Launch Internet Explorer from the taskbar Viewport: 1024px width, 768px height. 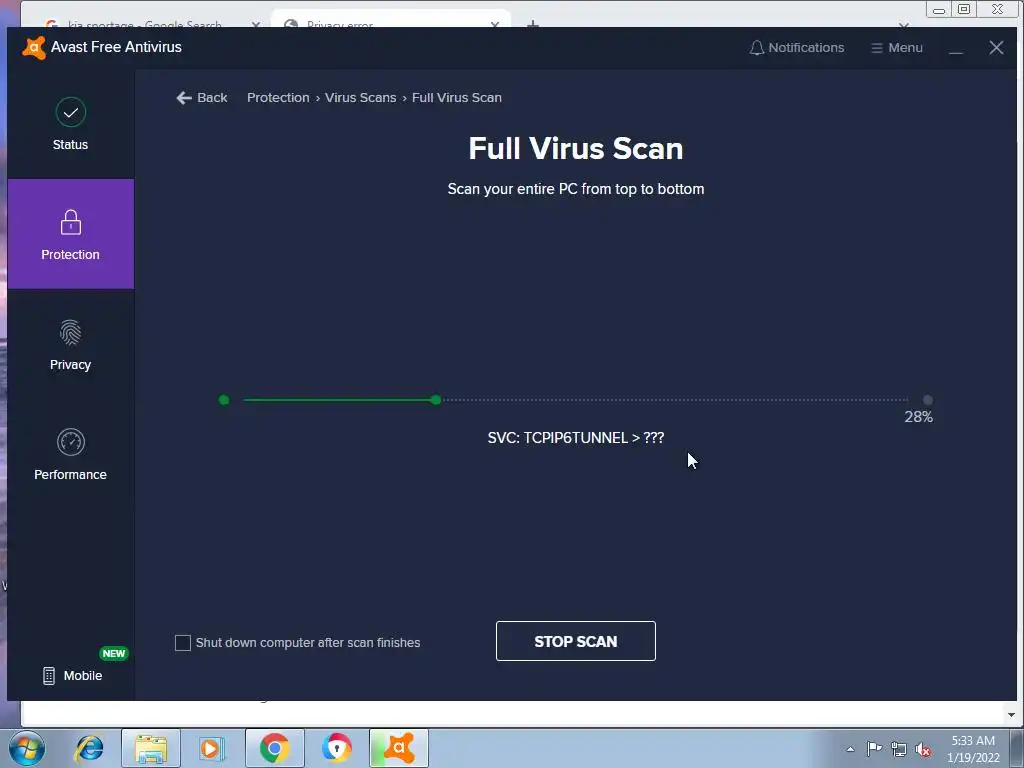[89, 748]
